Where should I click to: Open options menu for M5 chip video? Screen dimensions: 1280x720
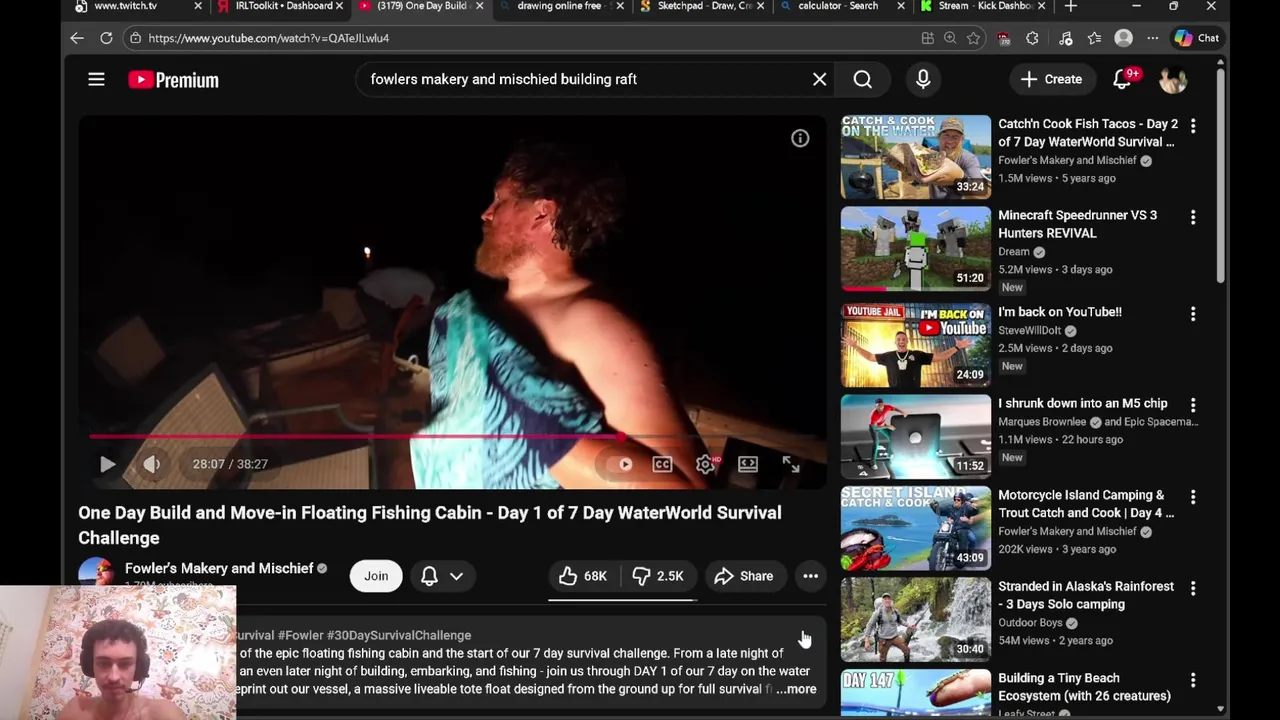pos(1193,405)
